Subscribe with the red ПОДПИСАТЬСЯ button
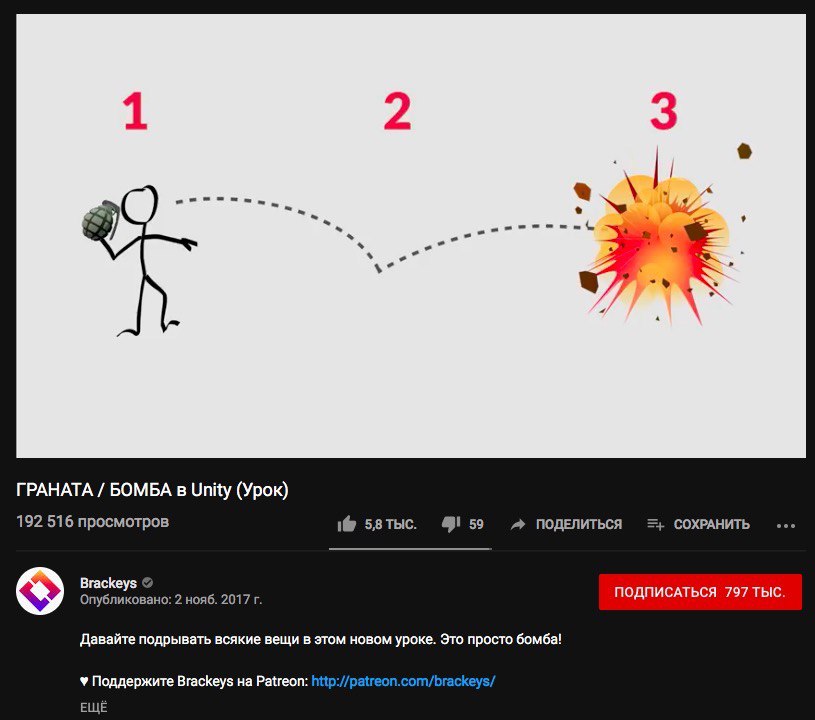This screenshot has height=720, width=815. click(x=700, y=592)
